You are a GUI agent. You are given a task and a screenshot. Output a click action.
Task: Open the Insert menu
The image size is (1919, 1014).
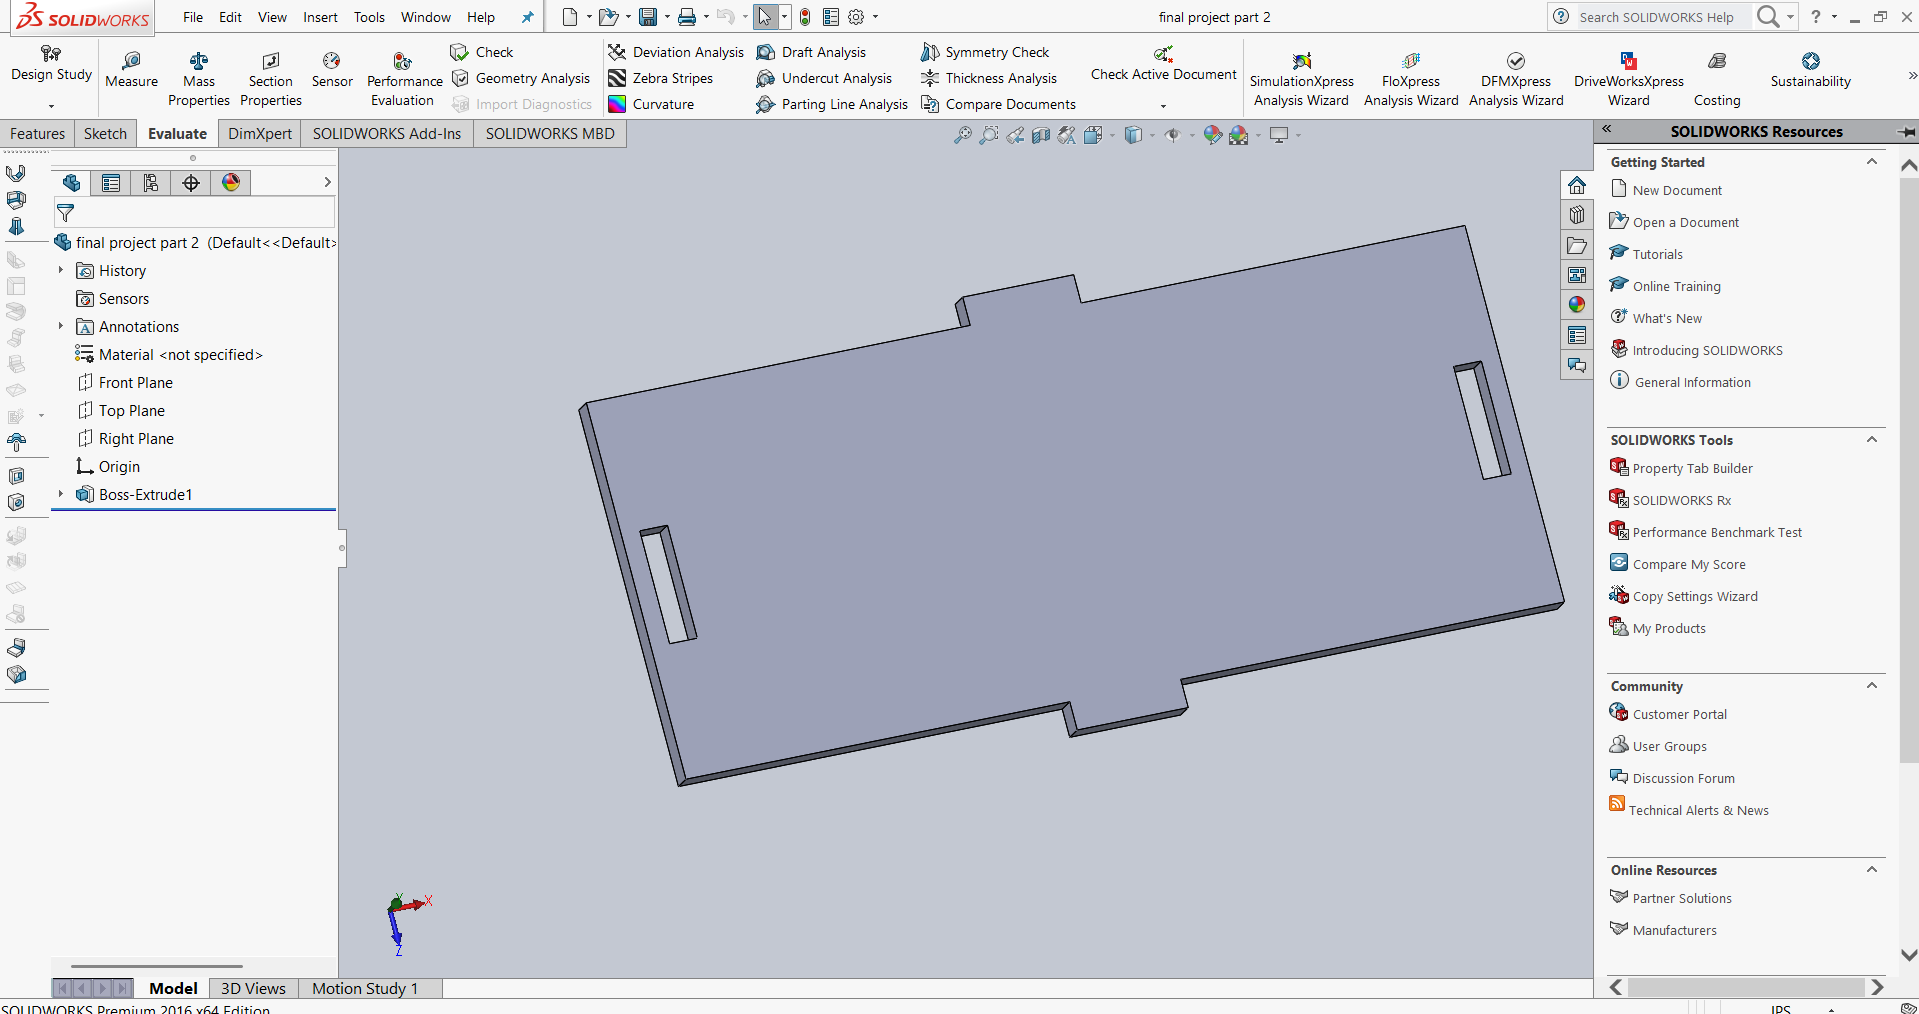click(x=320, y=17)
